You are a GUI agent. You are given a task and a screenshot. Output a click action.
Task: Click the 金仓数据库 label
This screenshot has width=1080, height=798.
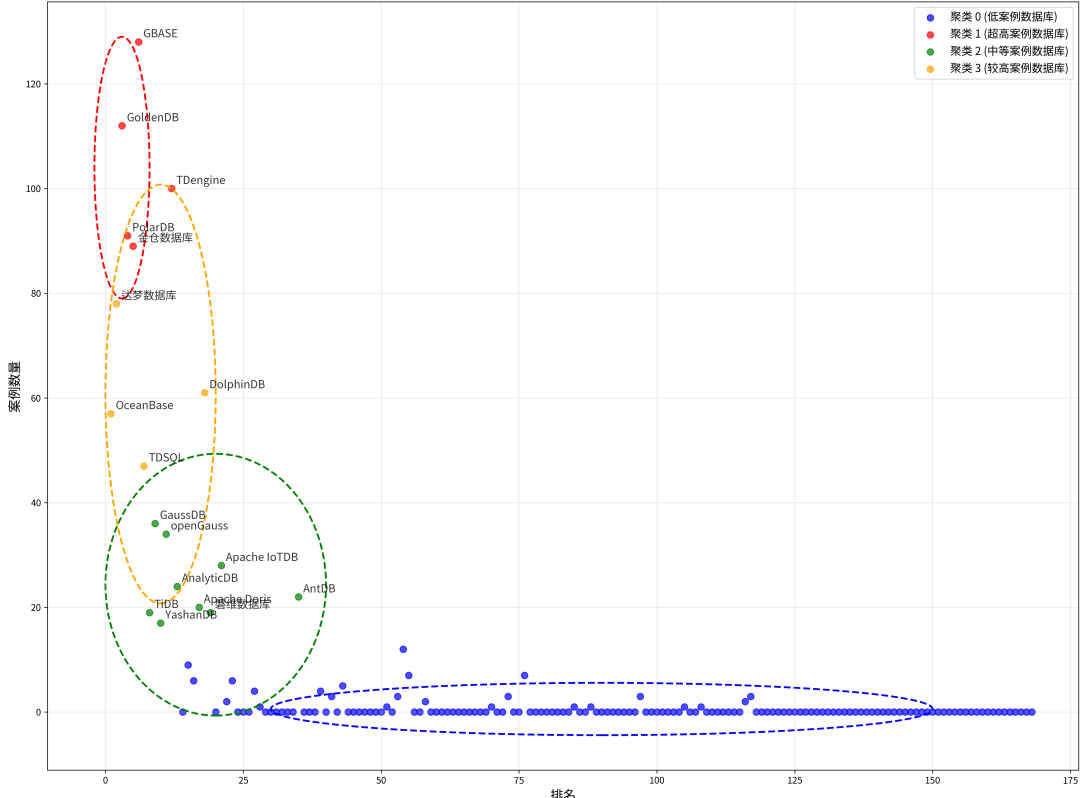click(165, 238)
